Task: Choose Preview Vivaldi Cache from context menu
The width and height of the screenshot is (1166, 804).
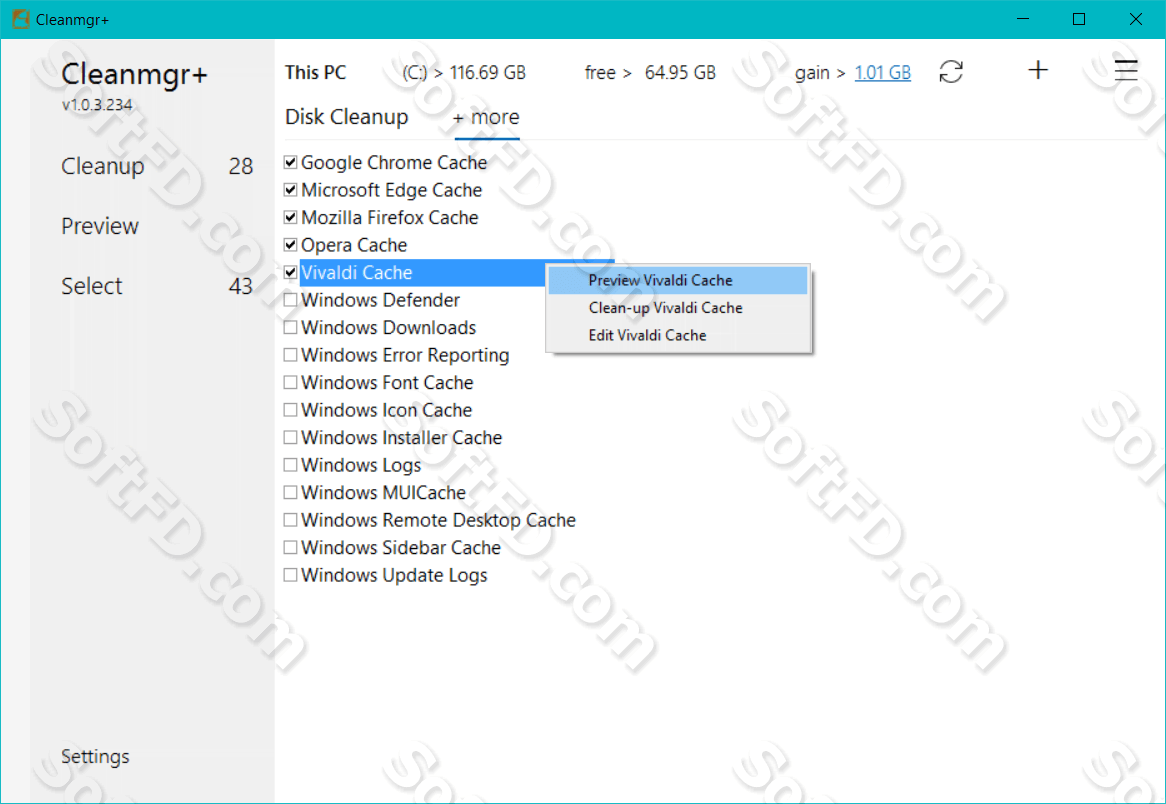Action: pos(677,280)
